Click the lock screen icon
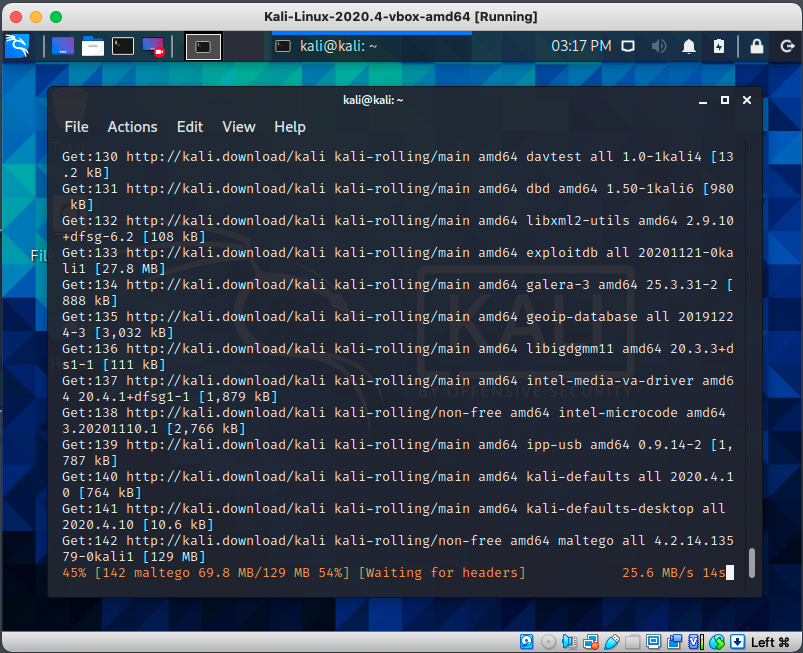This screenshot has height=653, width=803. (757, 46)
